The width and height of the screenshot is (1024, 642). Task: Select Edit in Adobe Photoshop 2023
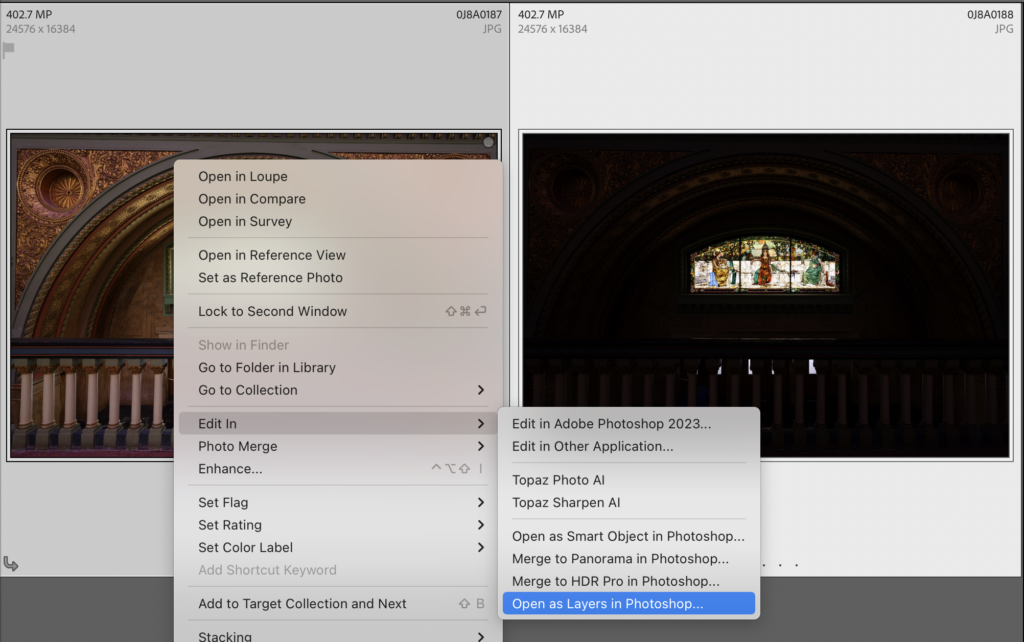[x=611, y=424]
